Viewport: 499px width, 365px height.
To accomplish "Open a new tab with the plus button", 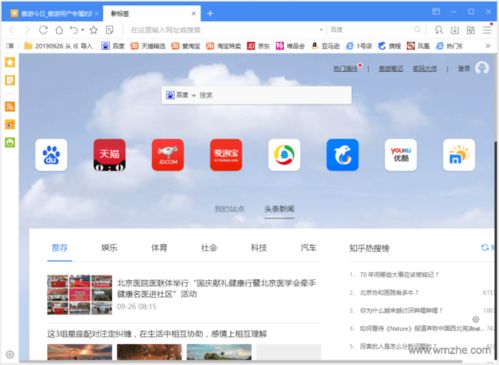I will (210, 13).
